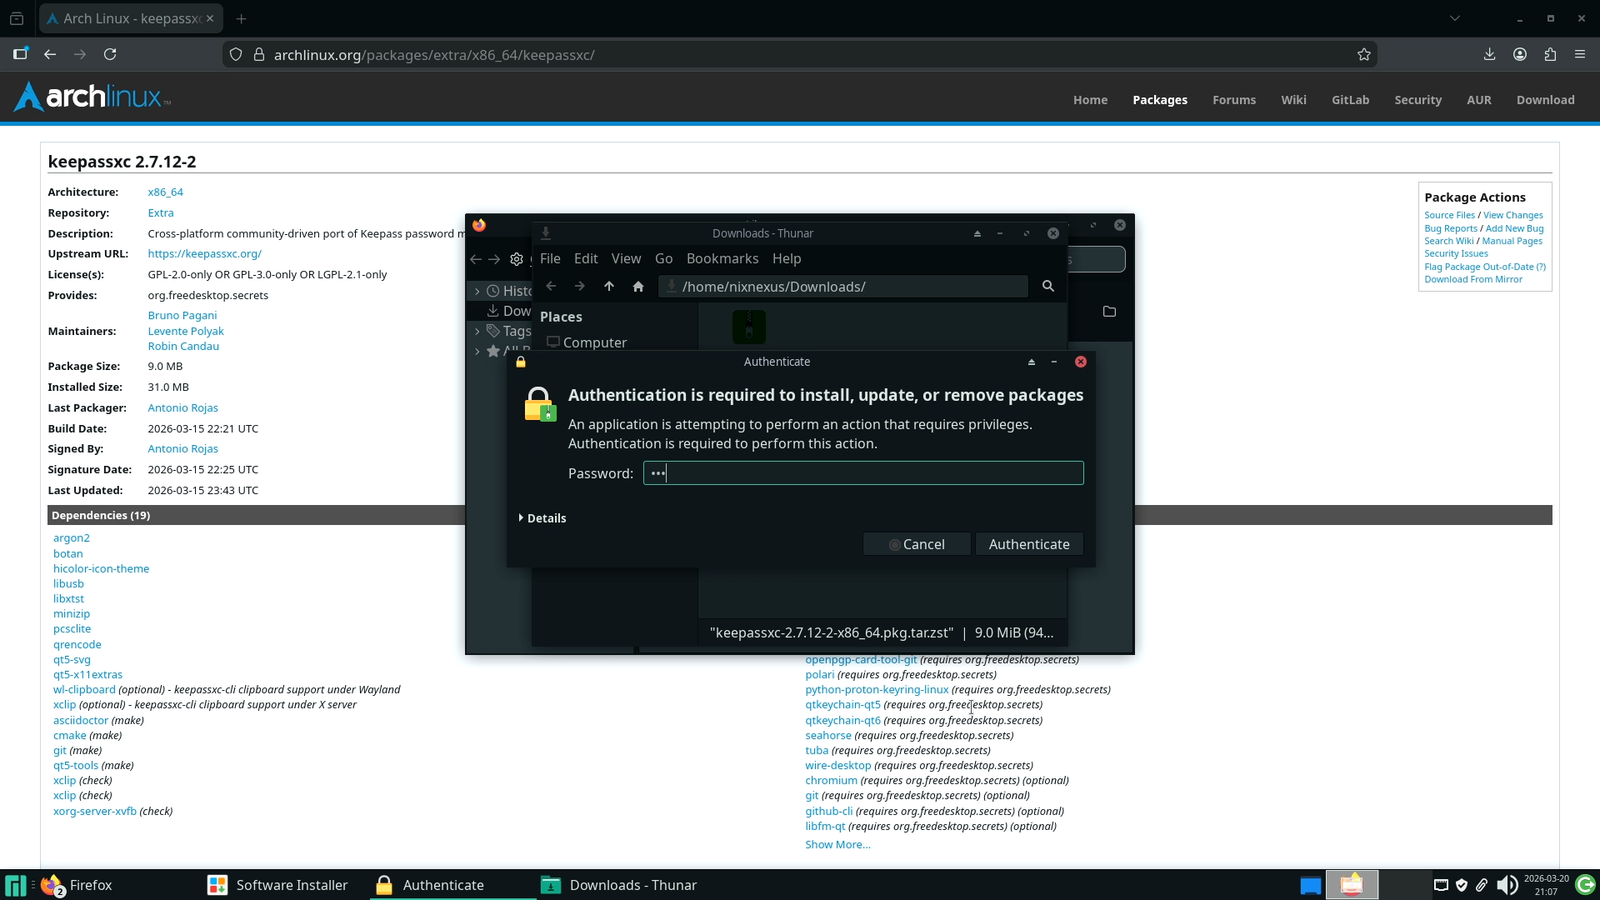Open maintainer Levente Polyak link
Viewport: 1600px width, 900px height.
[186, 331]
